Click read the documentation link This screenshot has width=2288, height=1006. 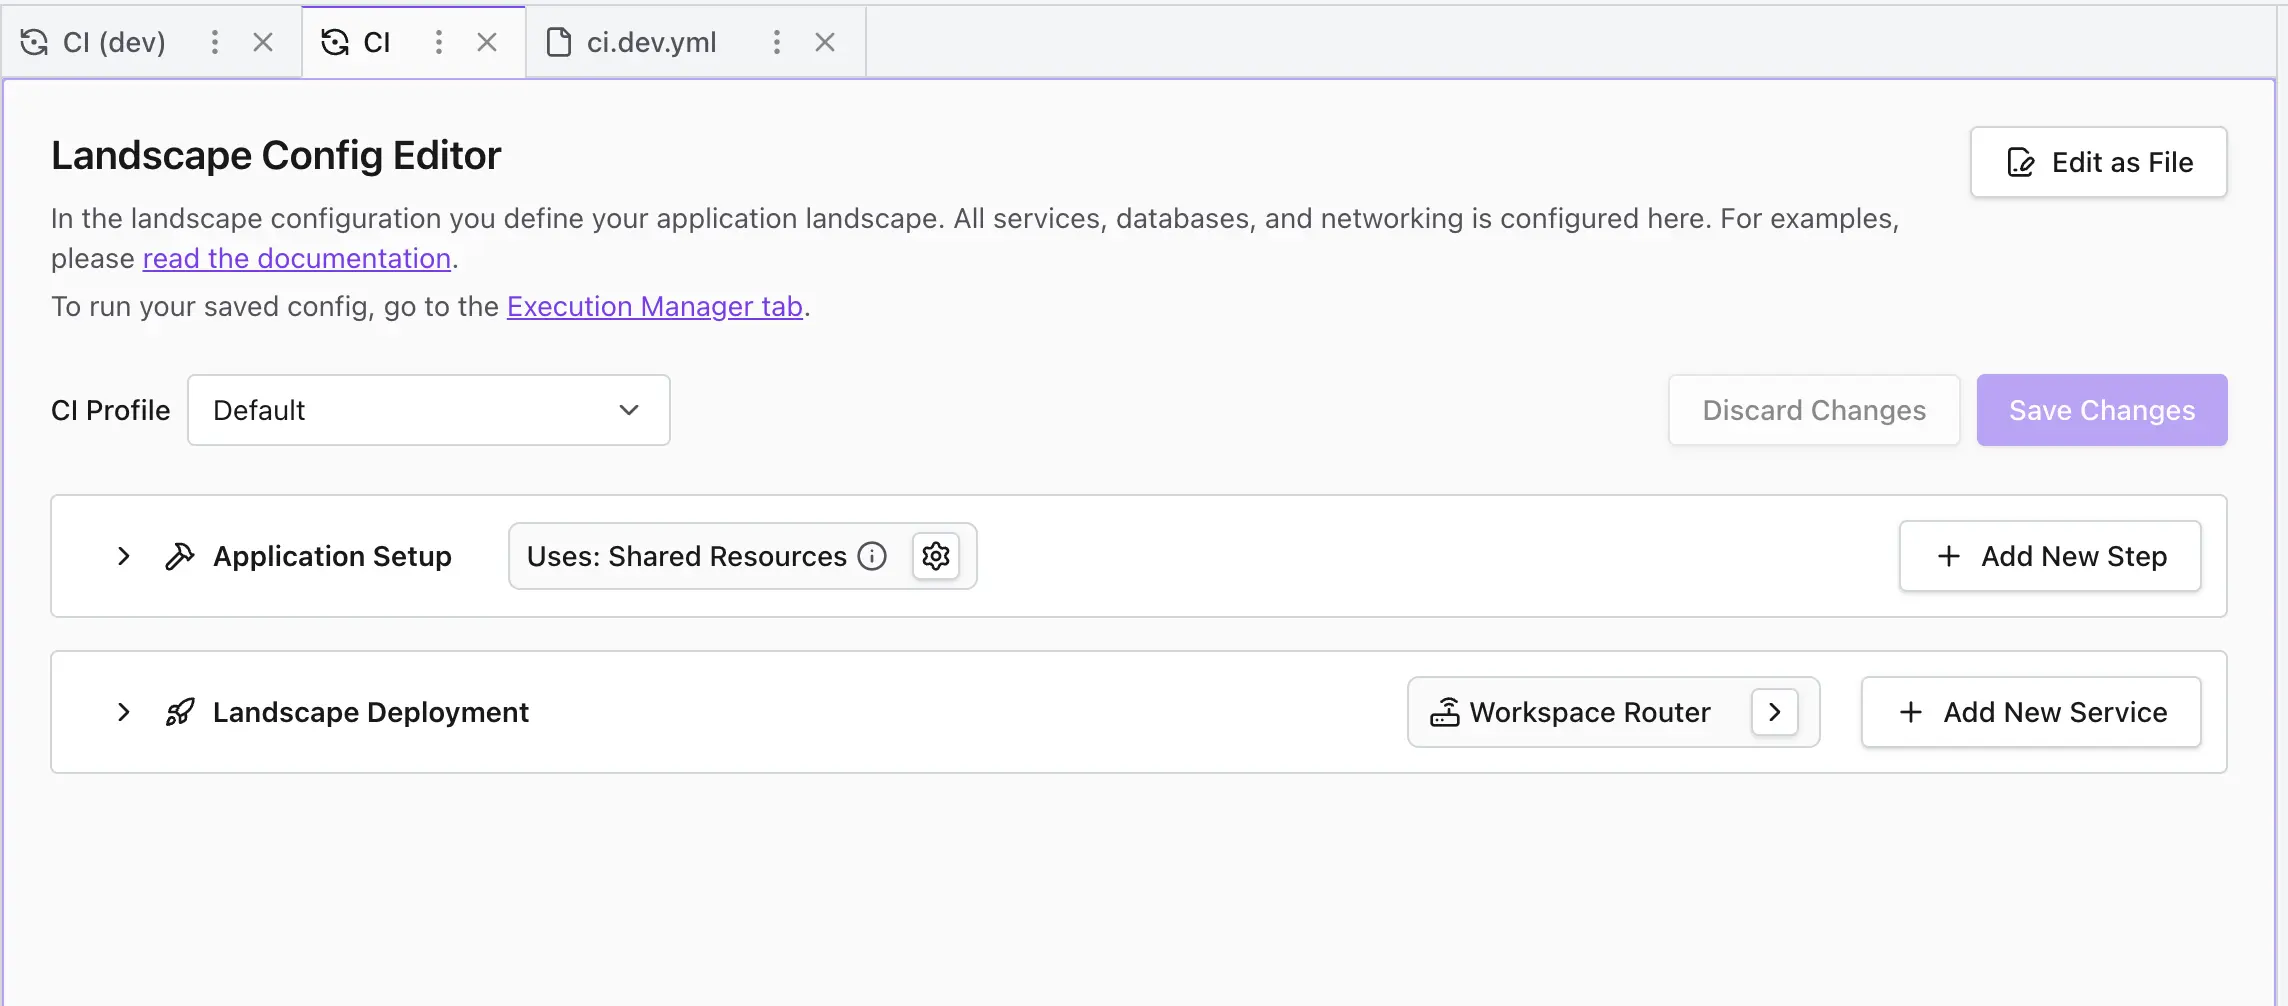coord(296,258)
